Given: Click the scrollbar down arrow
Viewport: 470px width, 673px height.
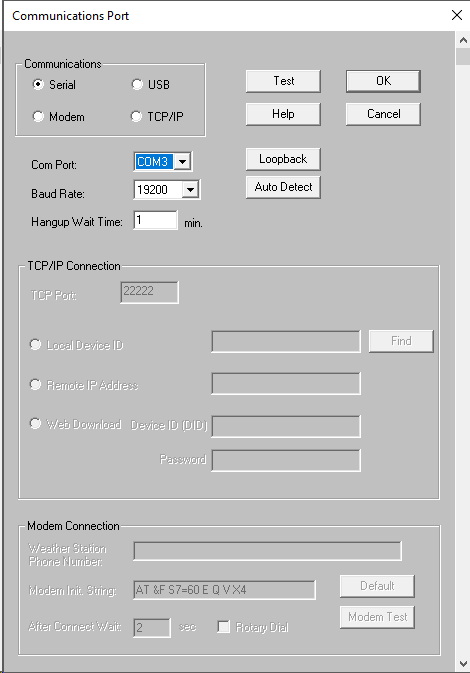Looking at the screenshot, I should (x=463, y=664).
